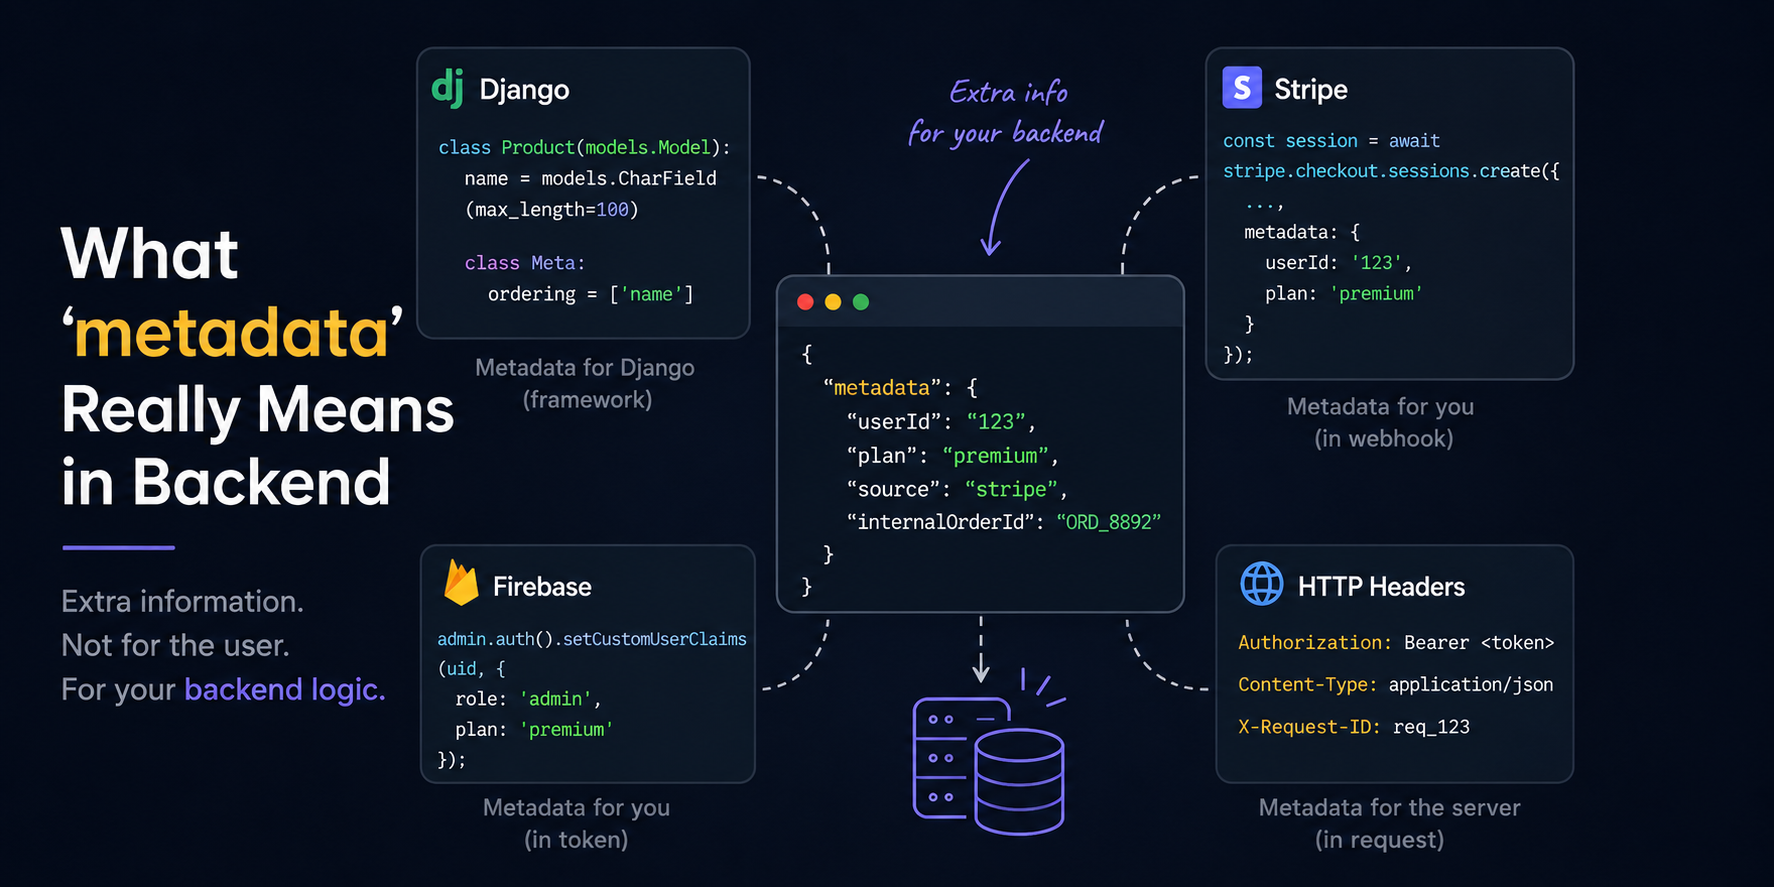The image size is (1774, 887).
Task: Click the "source": "stripe" JSON line
Action: click(x=957, y=489)
